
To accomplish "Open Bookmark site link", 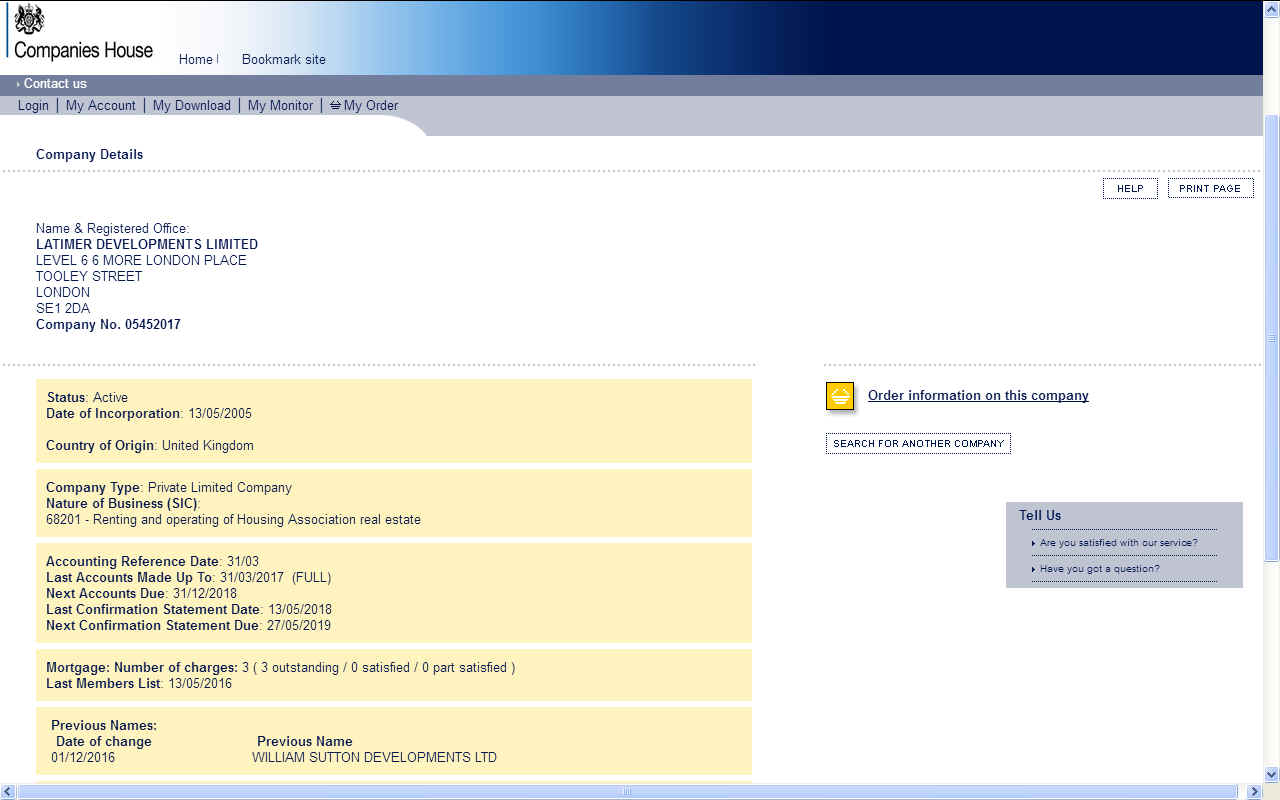I will (284, 59).
